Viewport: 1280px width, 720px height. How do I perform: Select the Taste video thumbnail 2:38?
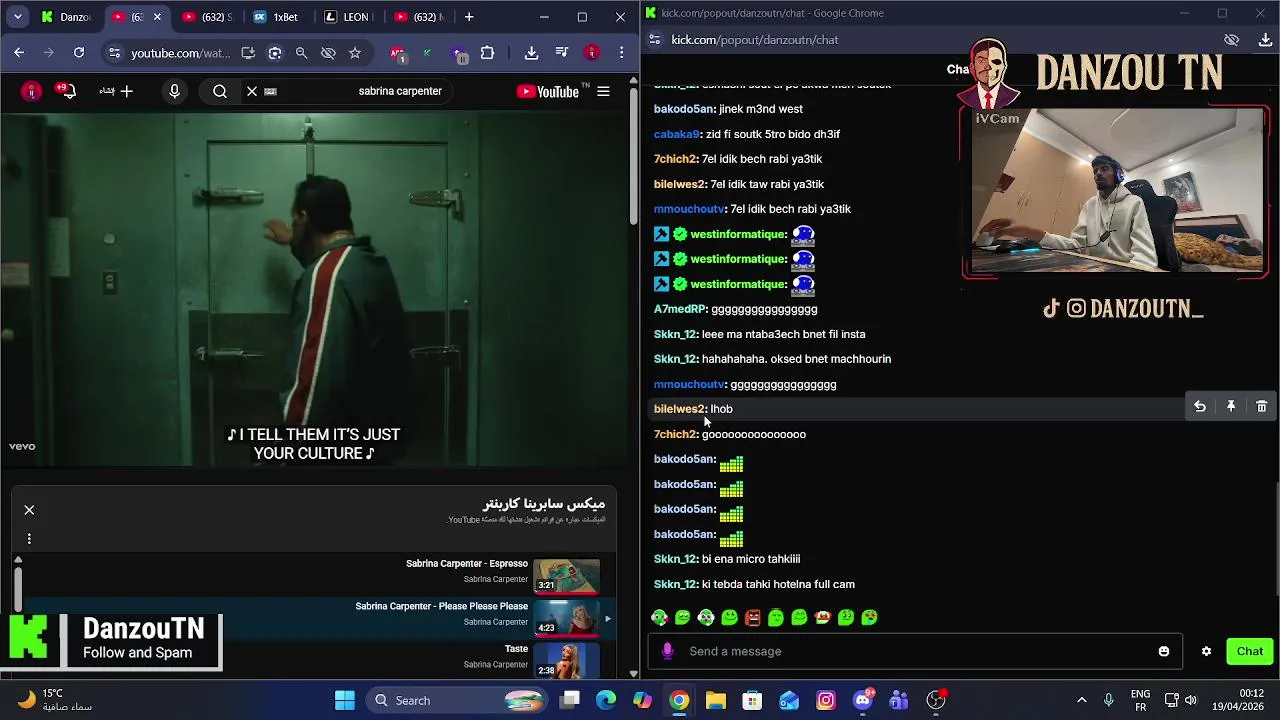[567, 660]
